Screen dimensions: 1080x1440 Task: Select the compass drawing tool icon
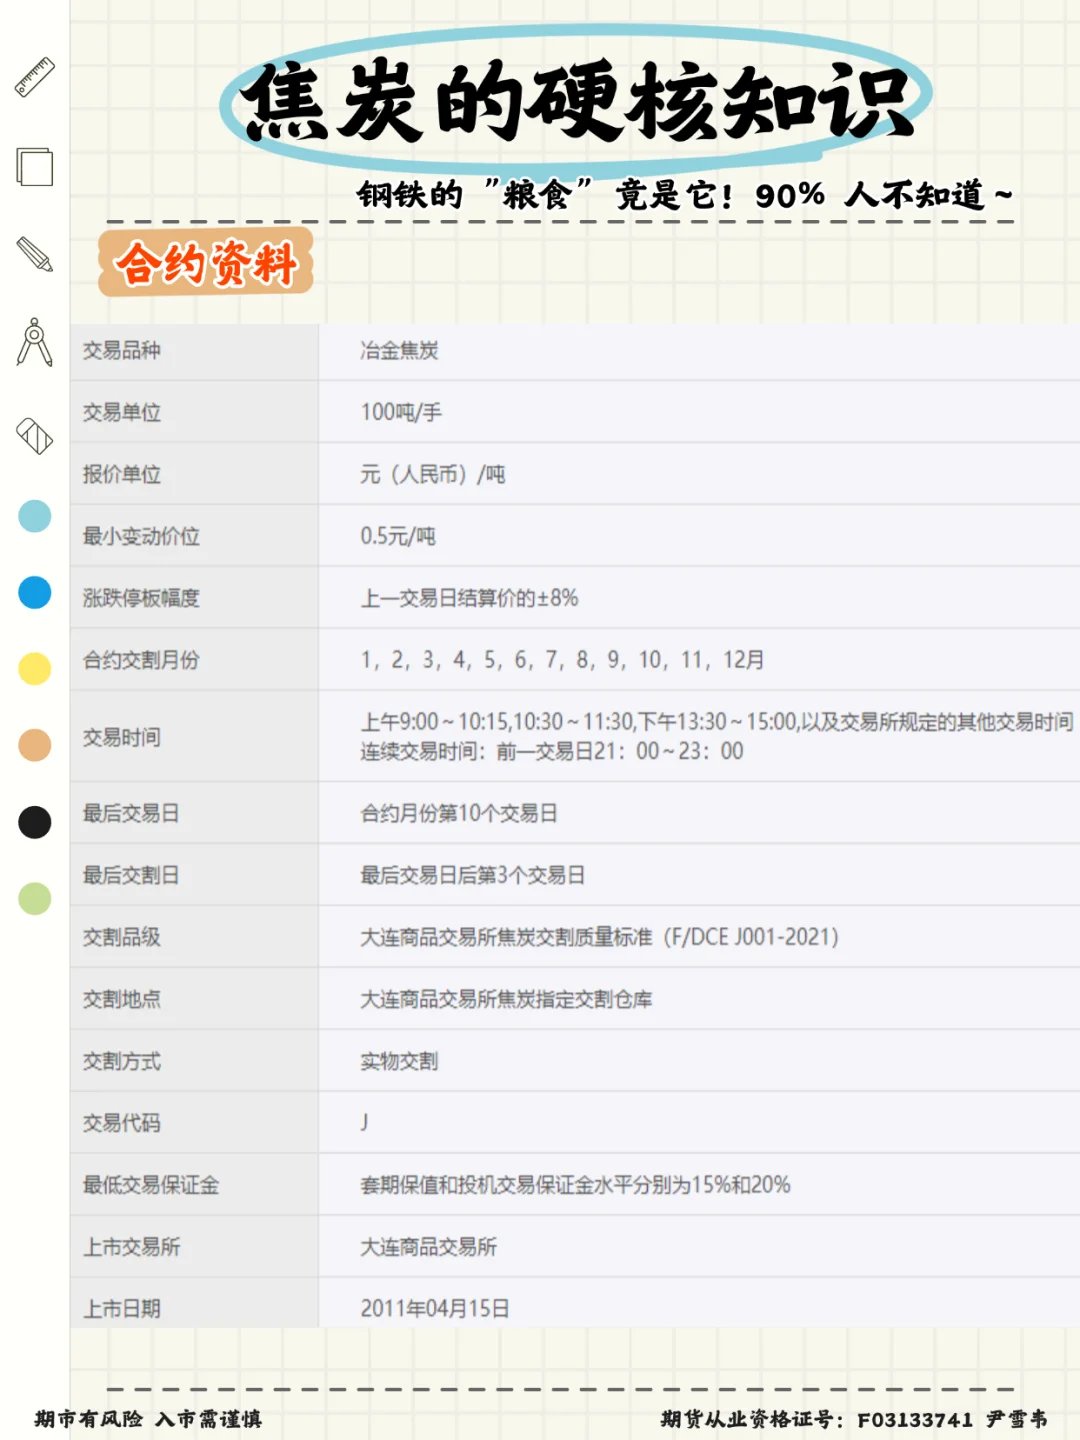pyautogui.click(x=35, y=342)
